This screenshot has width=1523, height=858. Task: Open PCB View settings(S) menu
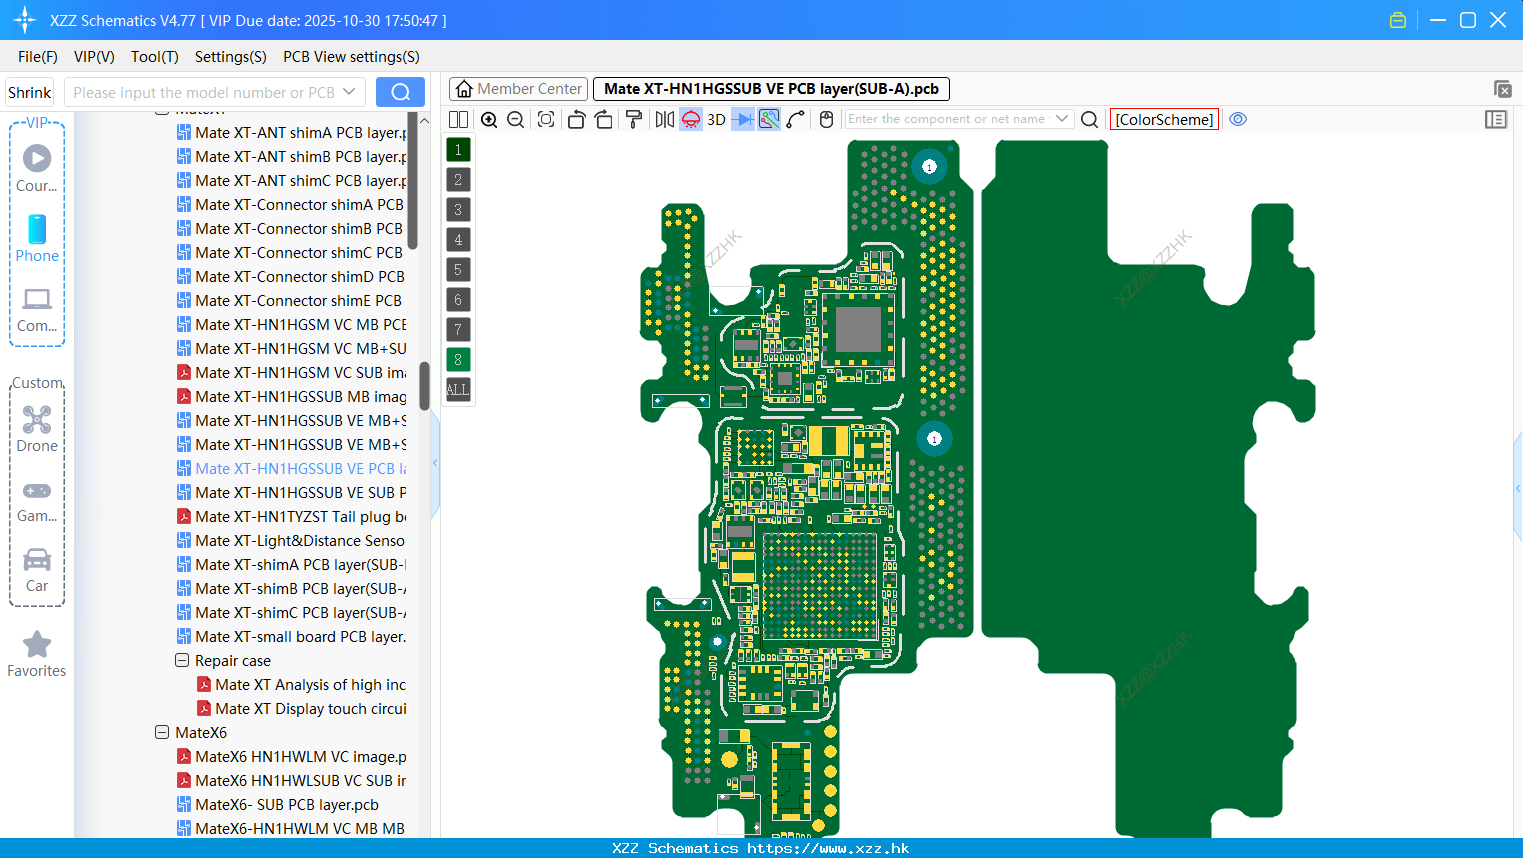click(x=351, y=57)
